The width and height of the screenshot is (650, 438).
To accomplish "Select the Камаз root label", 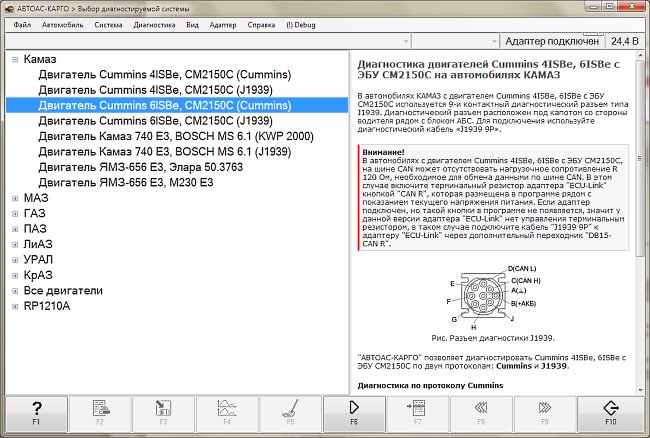I will pyautogui.click(x=40, y=59).
